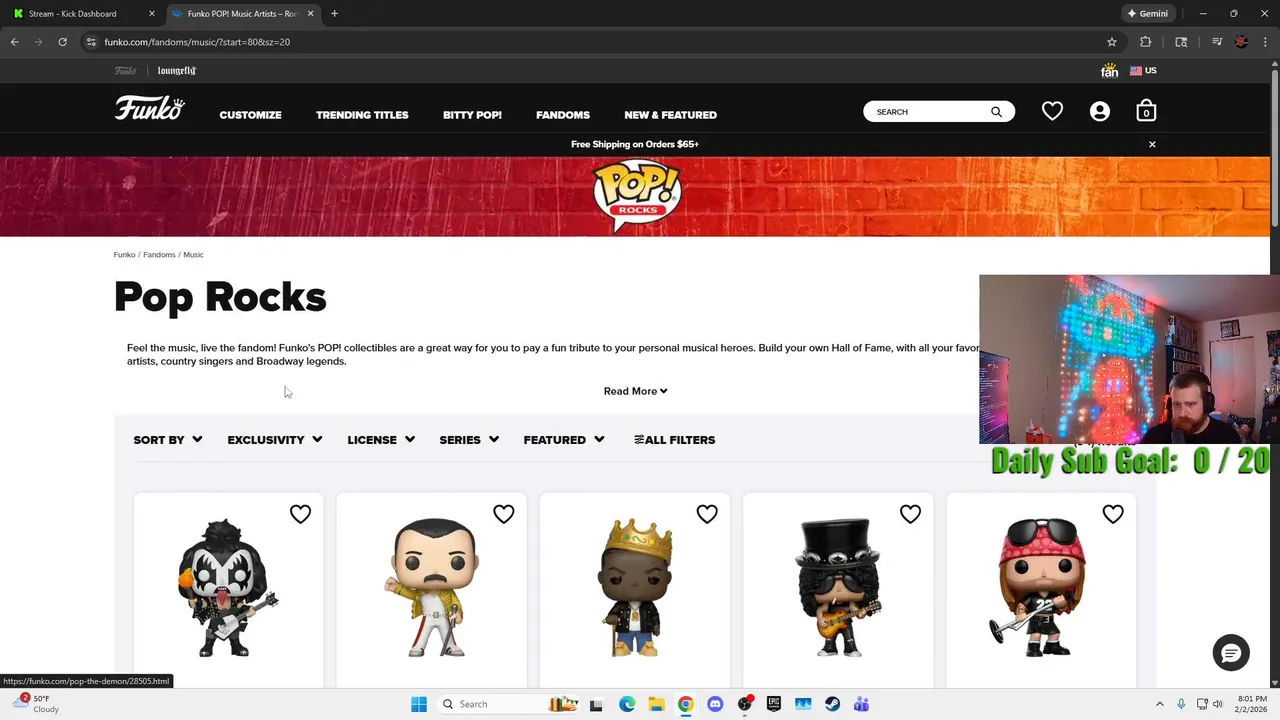Expand the Exclusivity filter

275,440
